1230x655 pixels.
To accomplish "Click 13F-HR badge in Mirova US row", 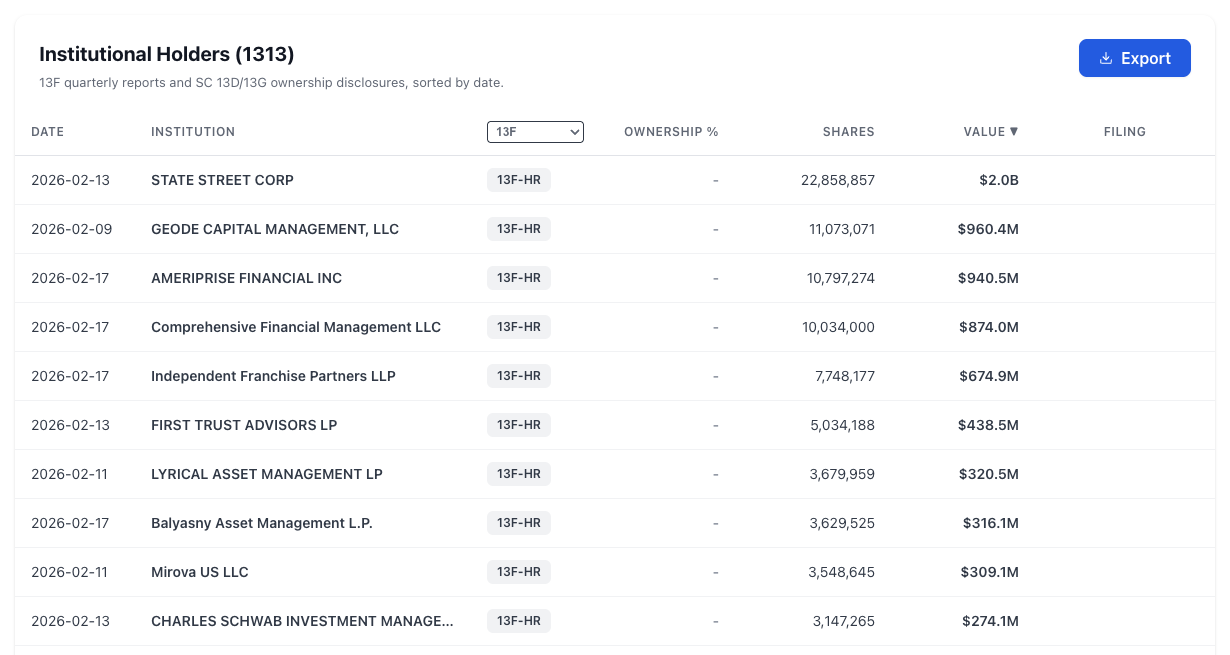I will [519, 572].
